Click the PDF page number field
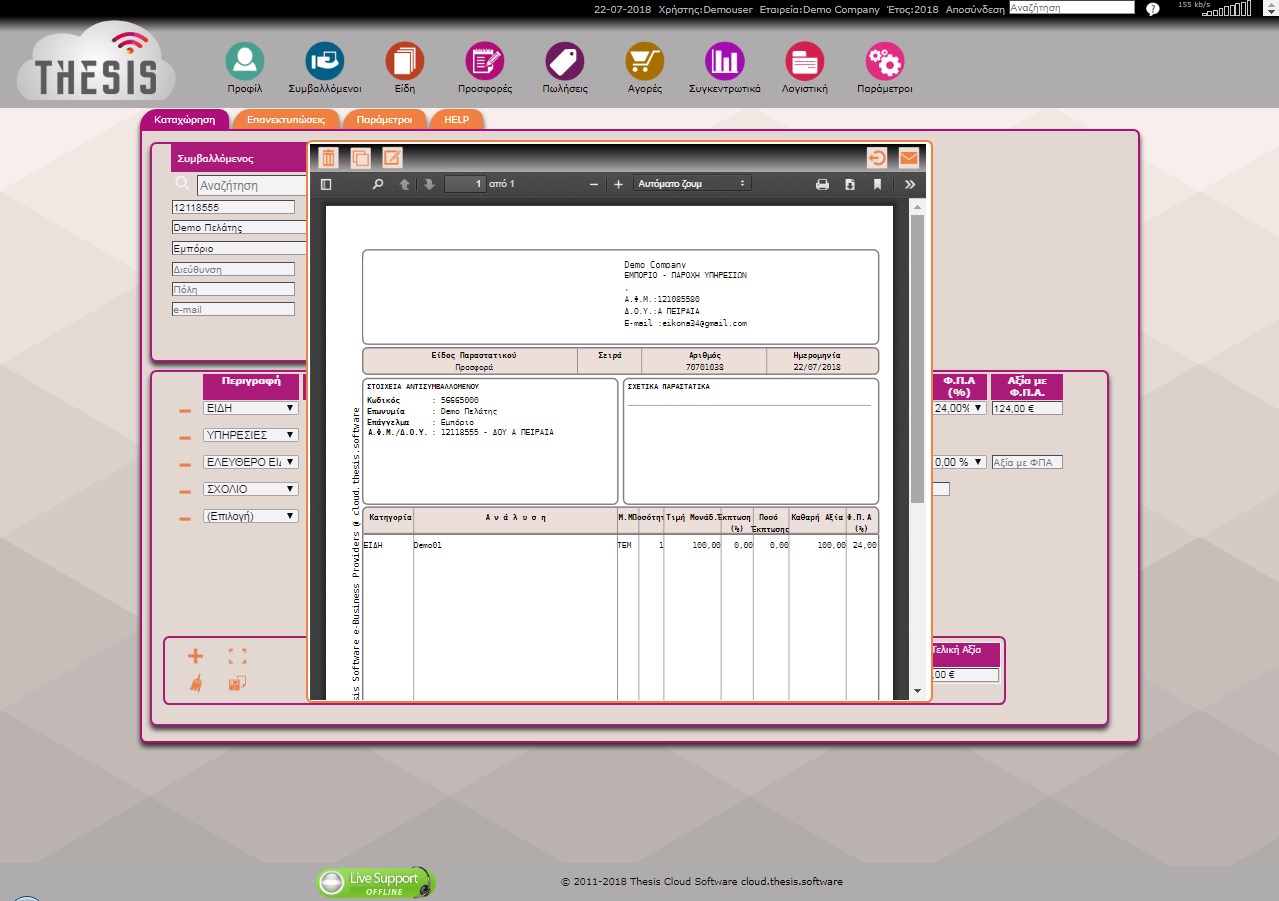This screenshot has width=1279, height=901. click(465, 184)
